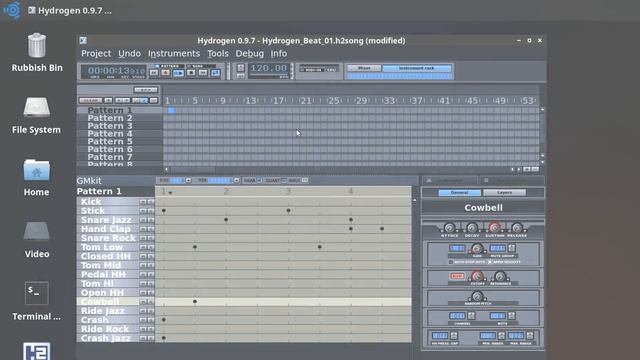Show the Instrument rack panel
640x360 pixels.
coord(417,68)
